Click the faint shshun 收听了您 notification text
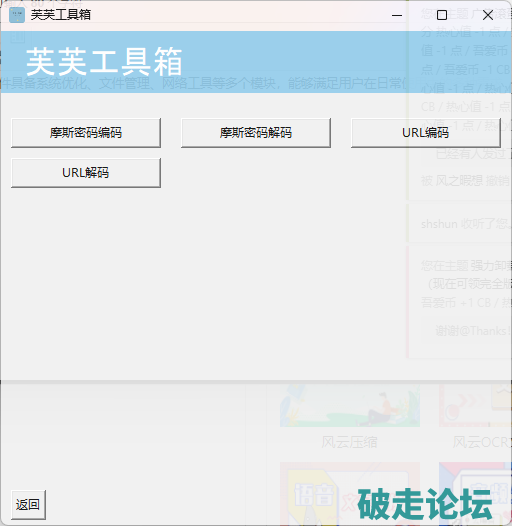512x526 pixels. coord(466,224)
